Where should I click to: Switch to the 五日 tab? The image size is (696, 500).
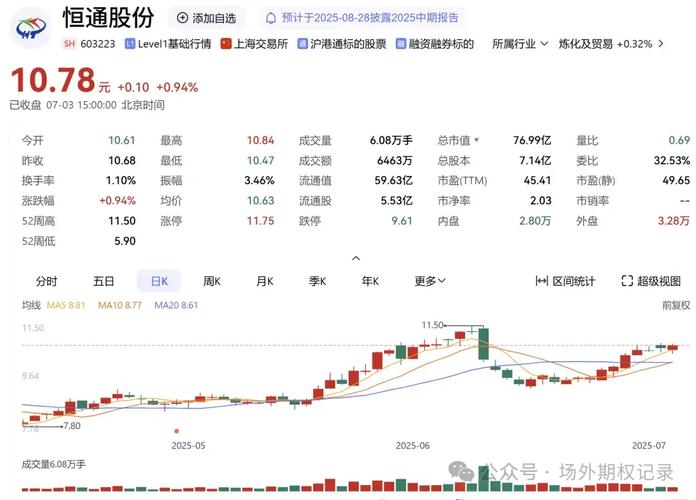coord(103,281)
